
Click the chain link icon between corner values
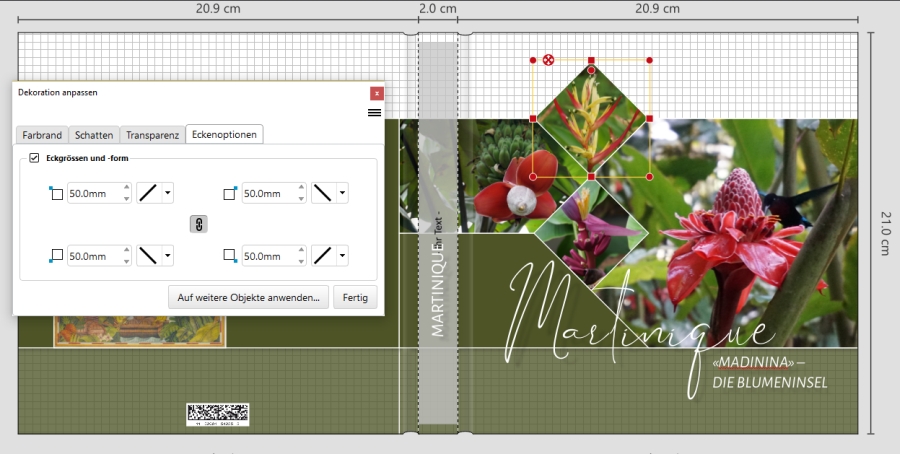[198, 225]
